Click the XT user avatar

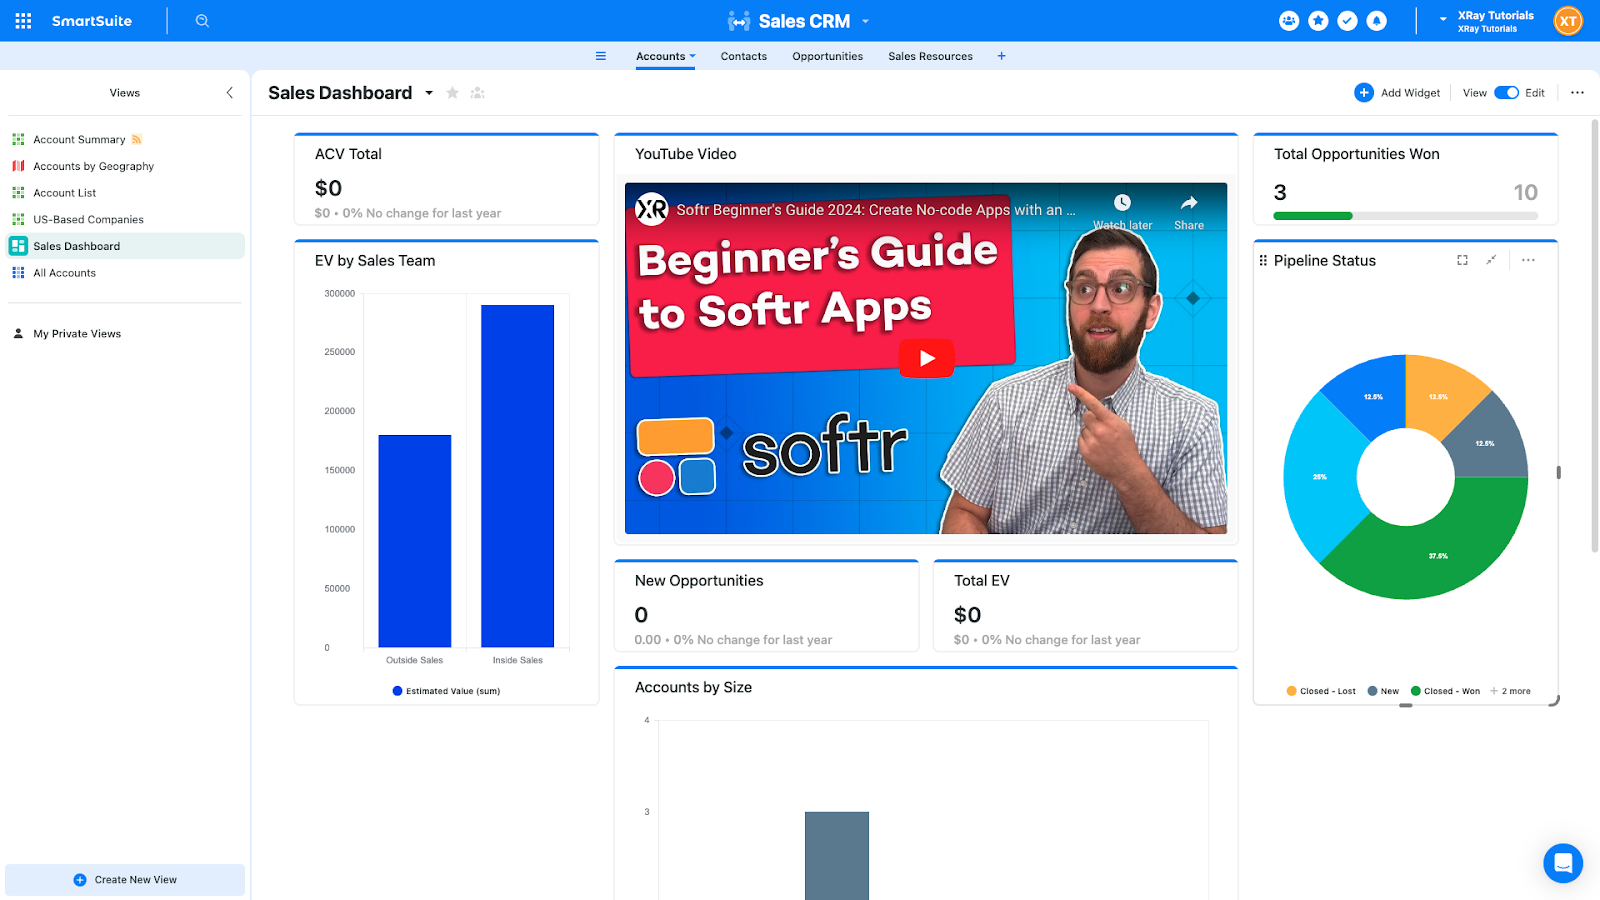point(1568,21)
